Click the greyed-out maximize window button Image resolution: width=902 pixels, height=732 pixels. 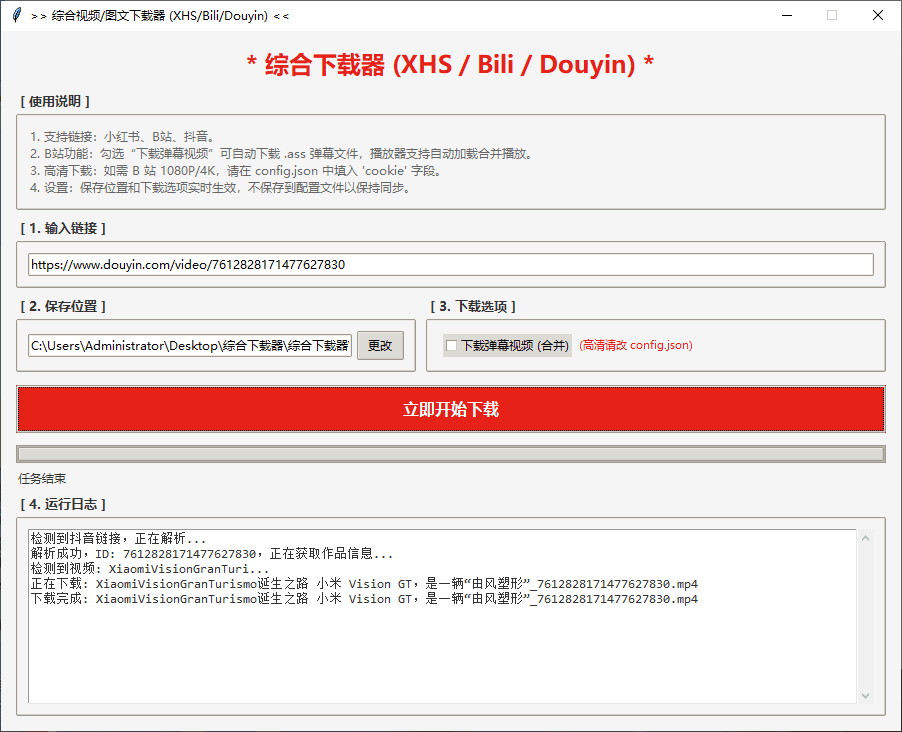(832, 15)
